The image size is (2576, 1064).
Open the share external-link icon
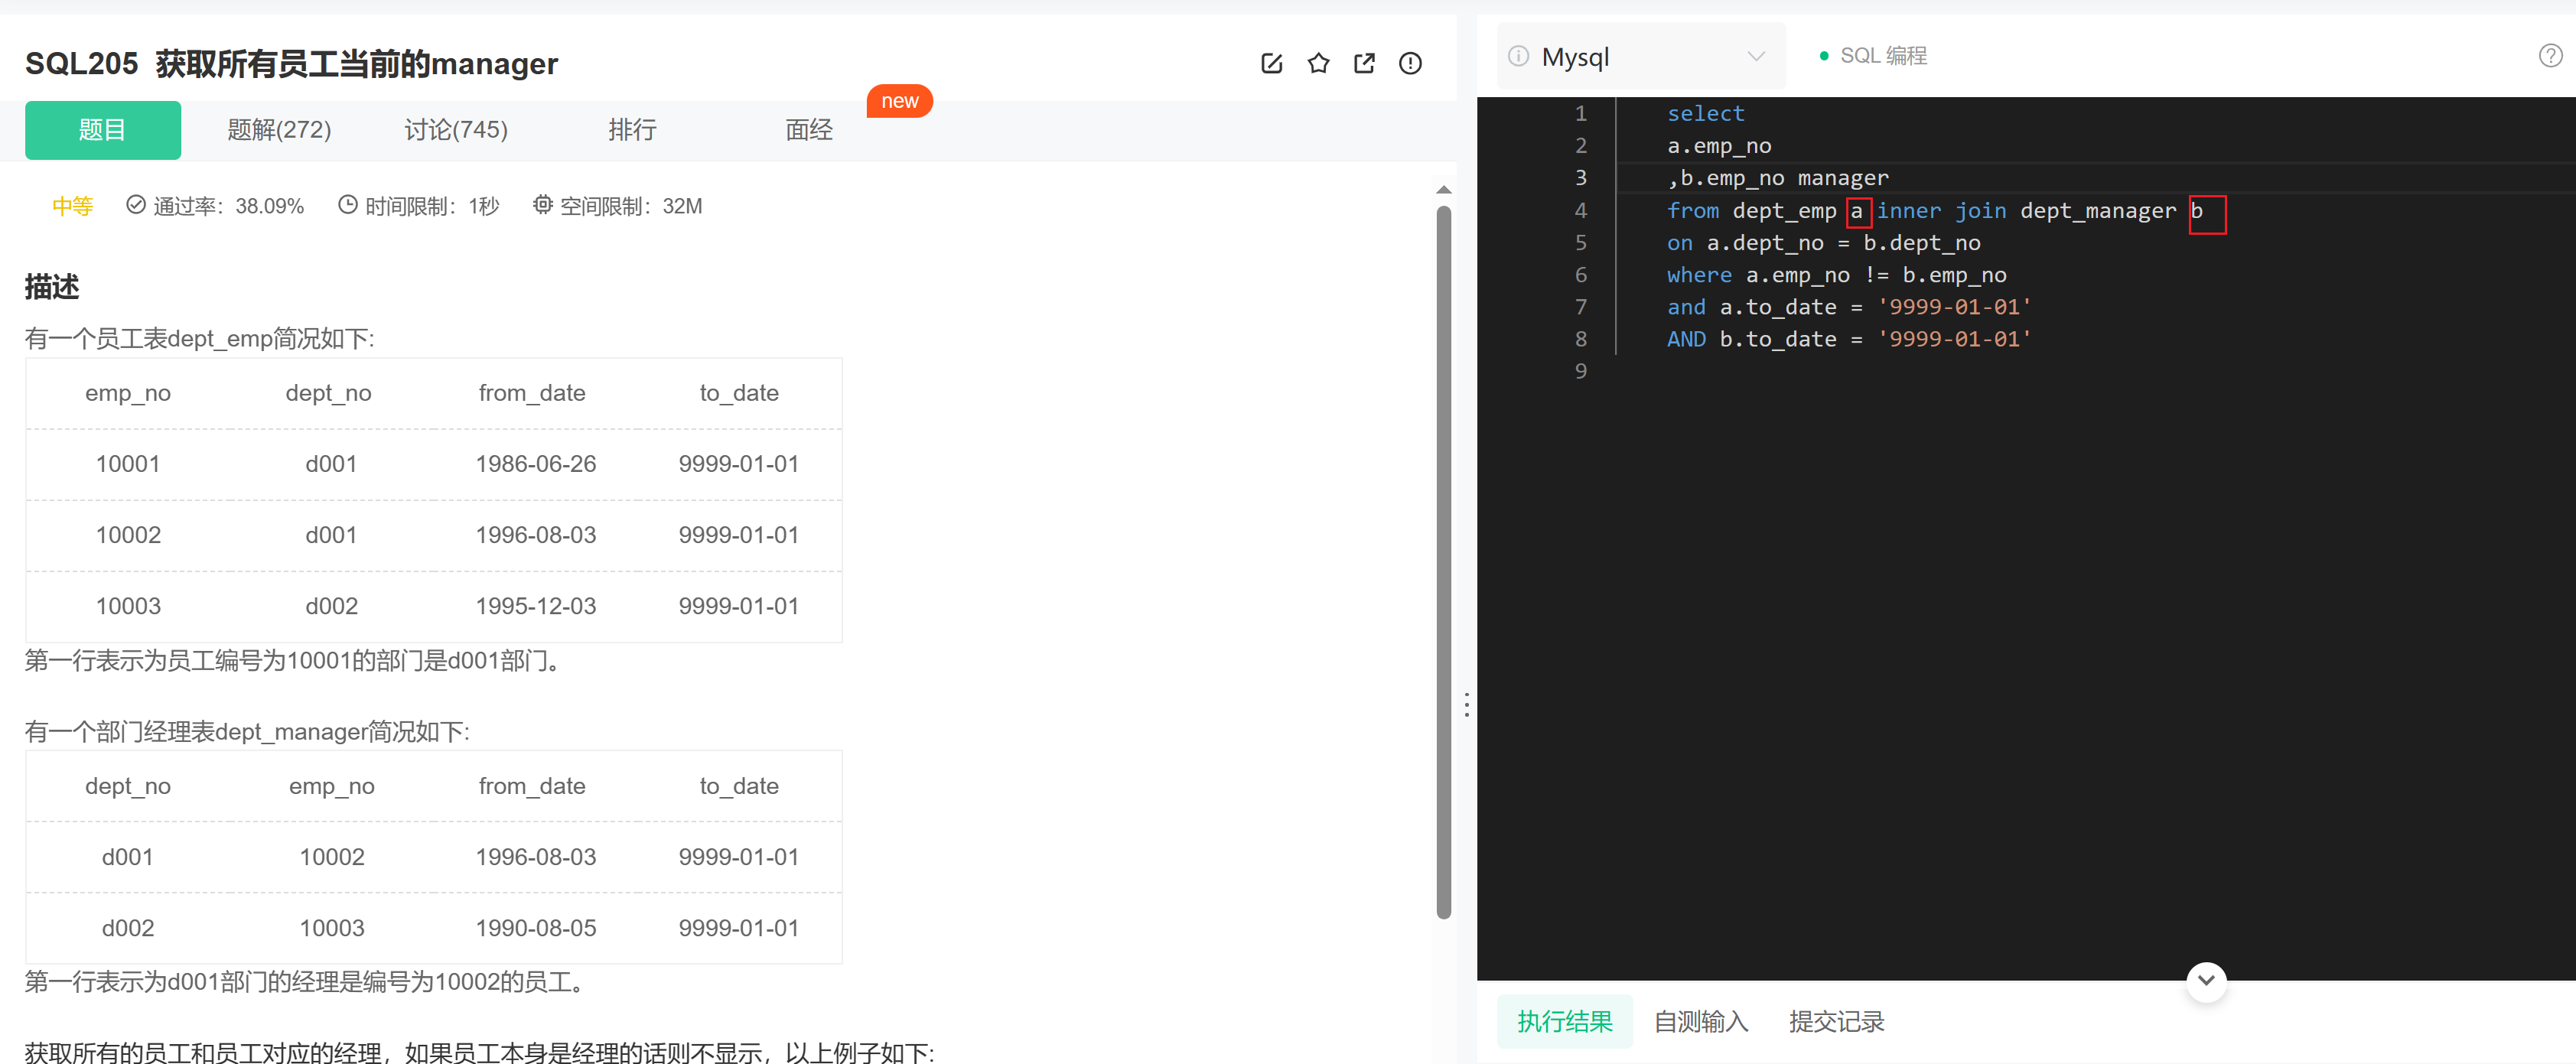(x=1364, y=64)
